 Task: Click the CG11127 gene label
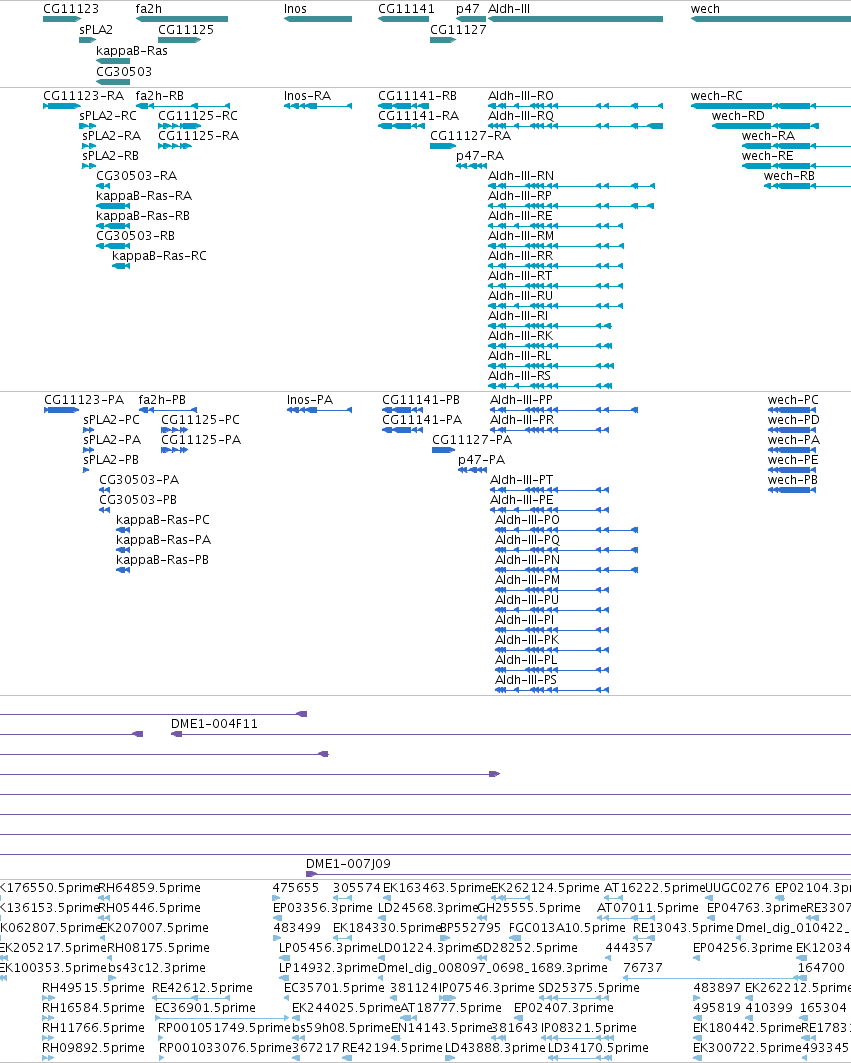(x=458, y=30)
